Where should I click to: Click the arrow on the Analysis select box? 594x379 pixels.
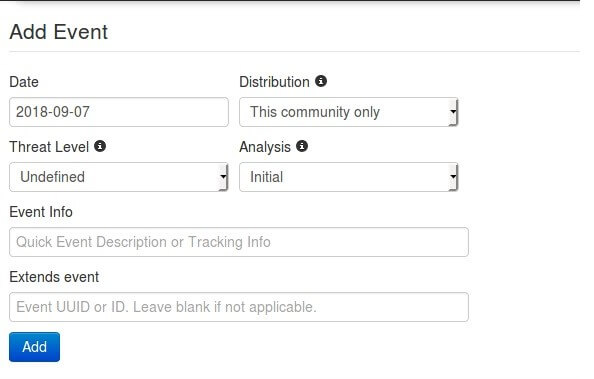pyautogui.click(x=453, y=177)
